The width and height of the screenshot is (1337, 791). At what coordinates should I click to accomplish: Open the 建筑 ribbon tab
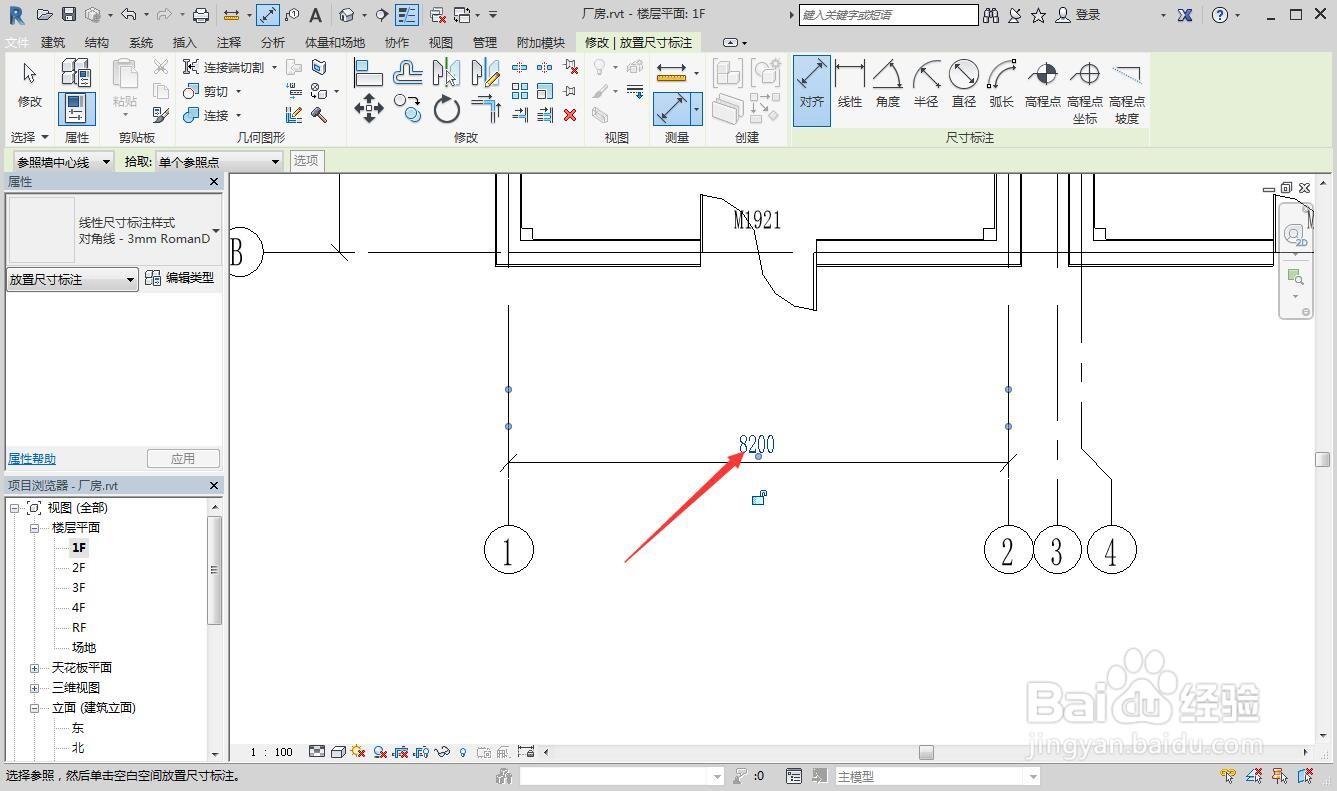(53, 43)
